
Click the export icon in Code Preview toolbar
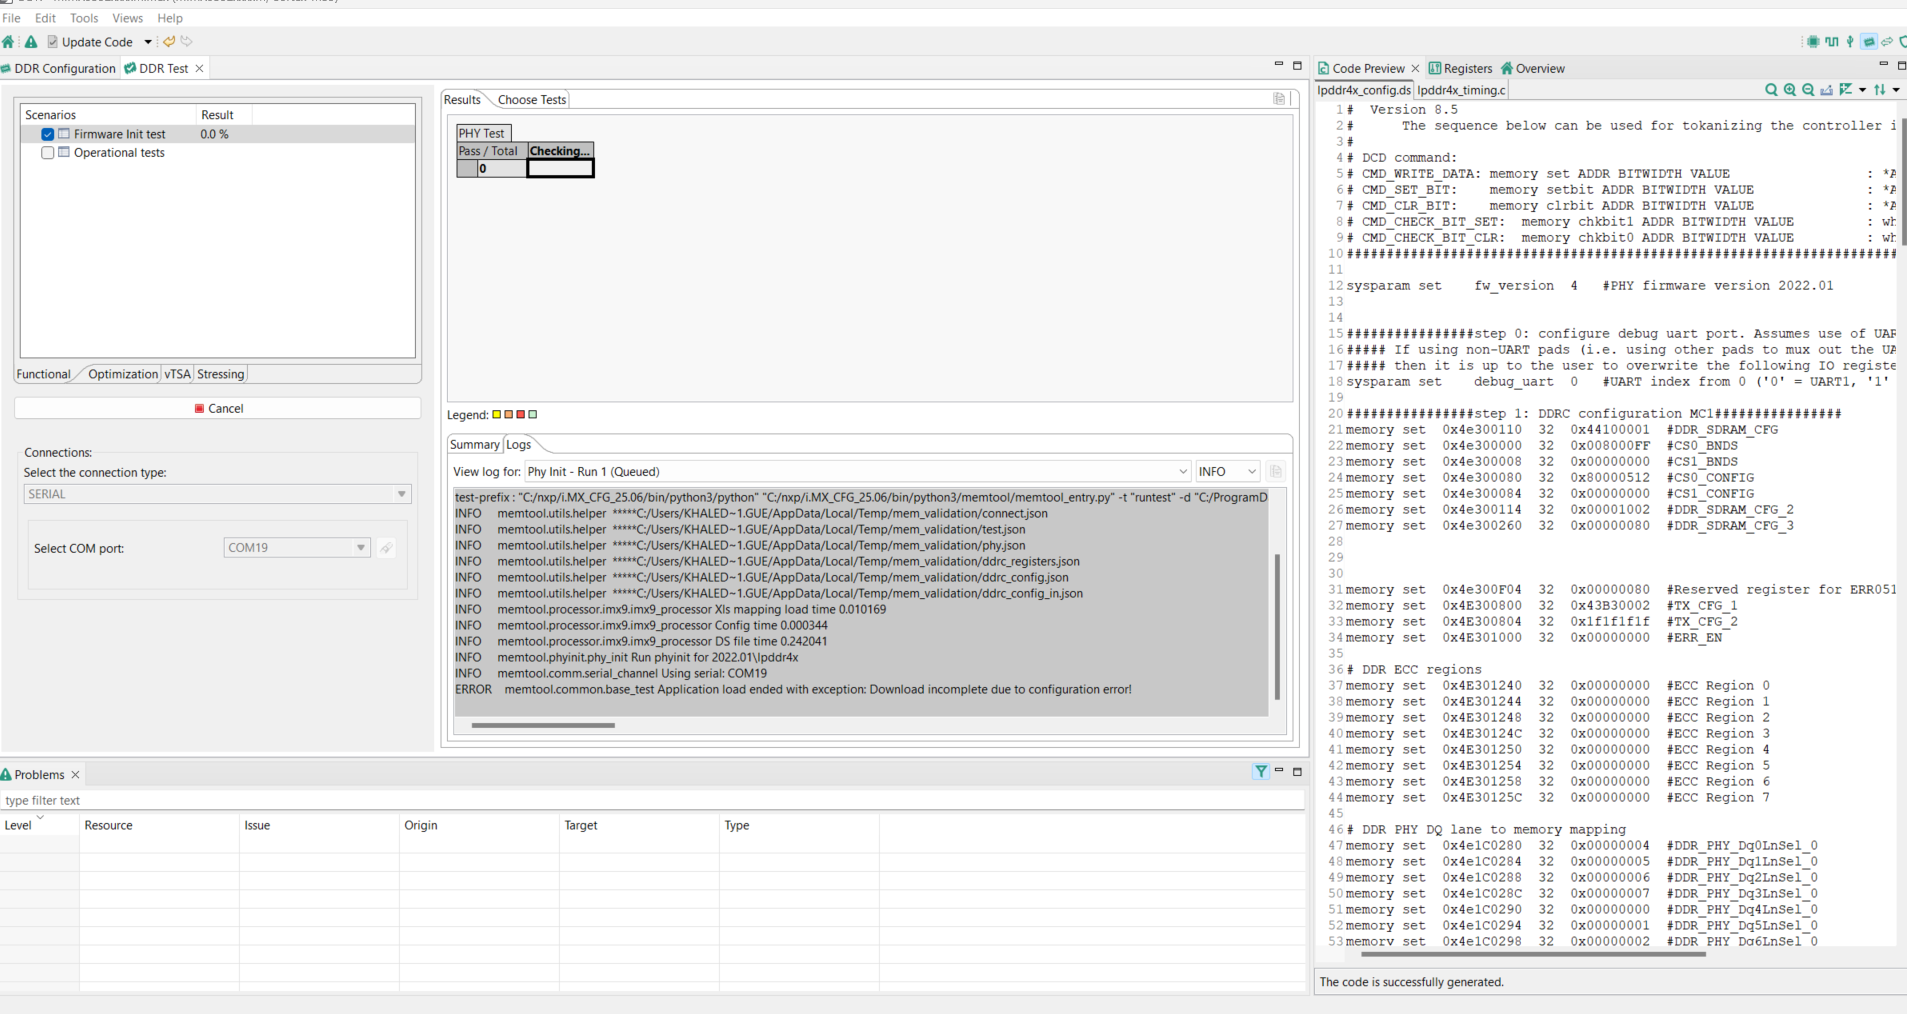(1827, 90)
